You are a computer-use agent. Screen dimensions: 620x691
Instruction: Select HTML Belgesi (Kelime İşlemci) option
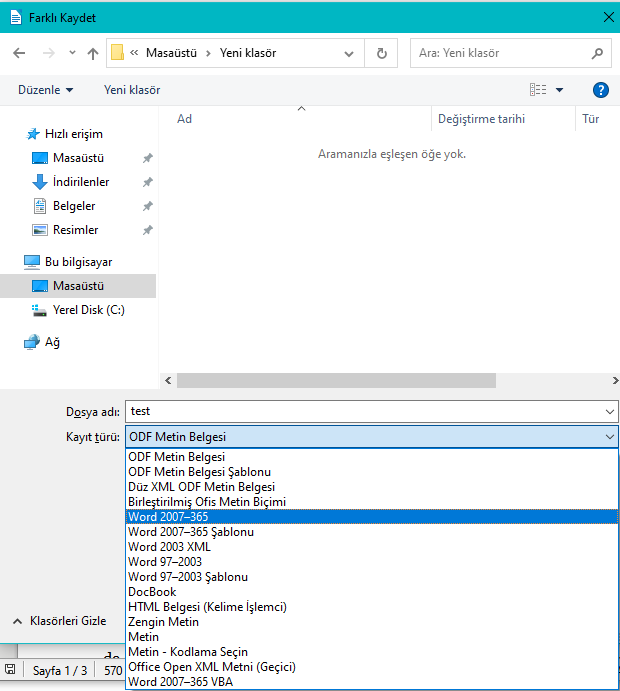[207, 607]
